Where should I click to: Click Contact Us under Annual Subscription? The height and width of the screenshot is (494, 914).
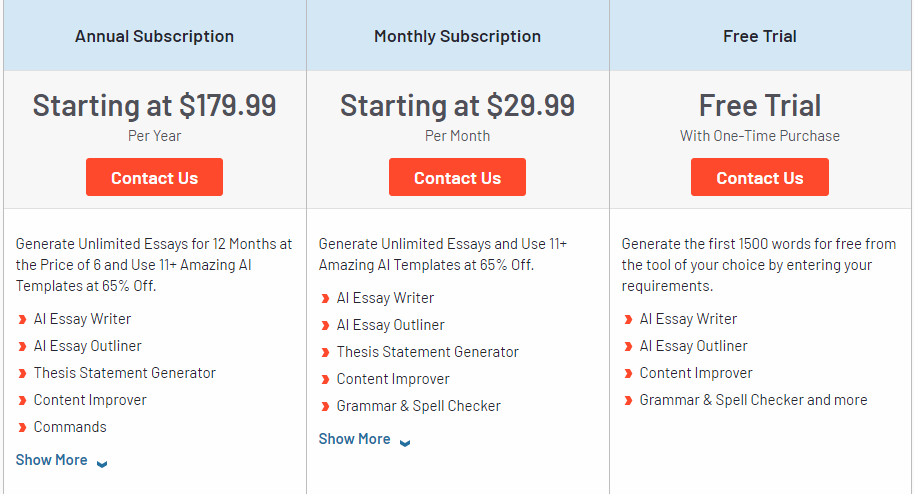[154, 178]
